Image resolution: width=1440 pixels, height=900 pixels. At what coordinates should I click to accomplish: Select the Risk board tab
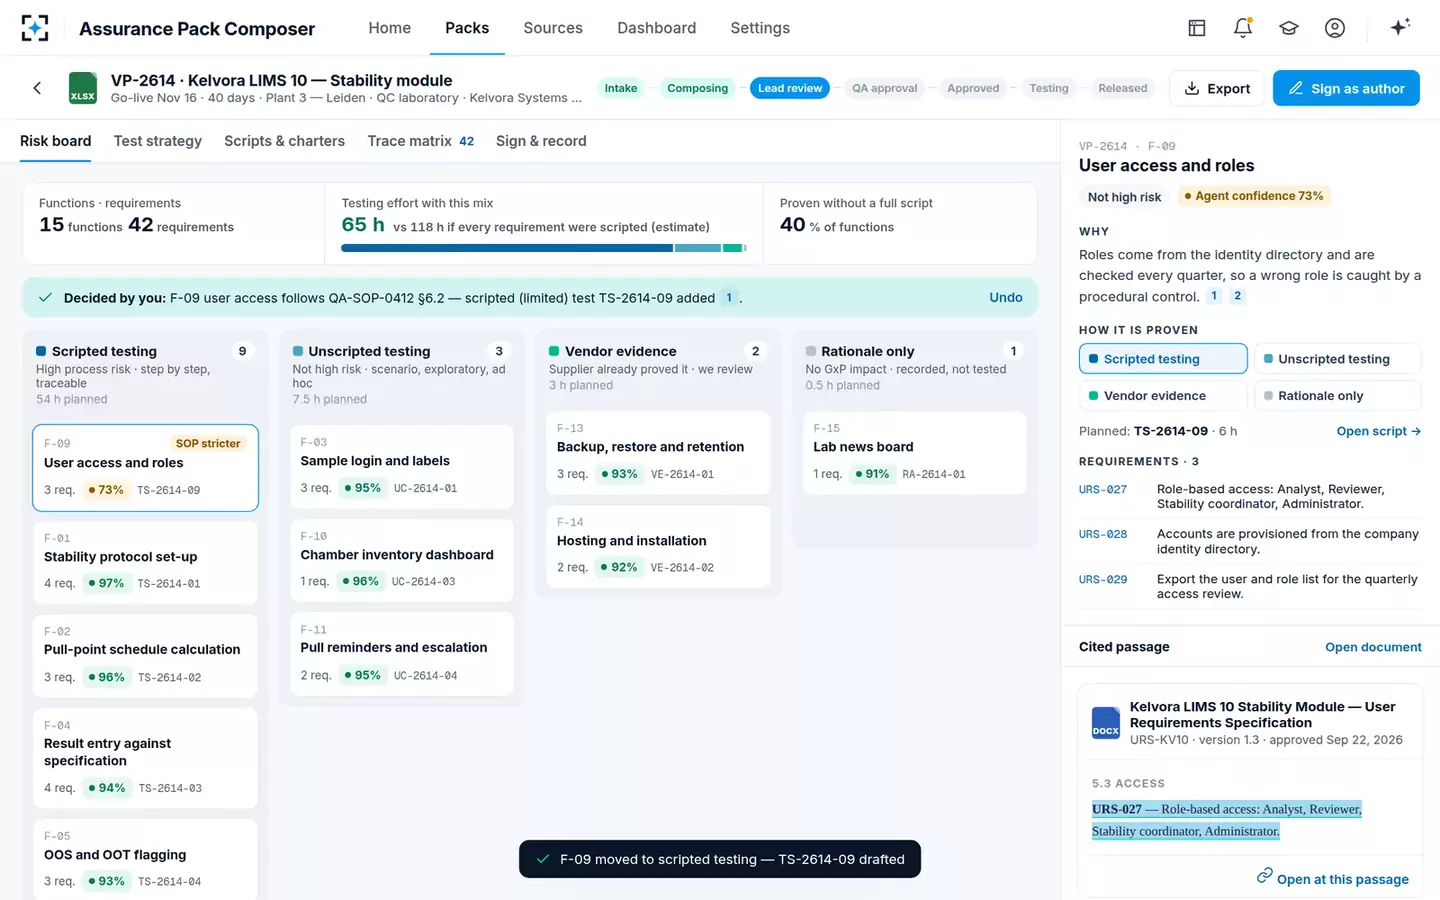(56, 141)
